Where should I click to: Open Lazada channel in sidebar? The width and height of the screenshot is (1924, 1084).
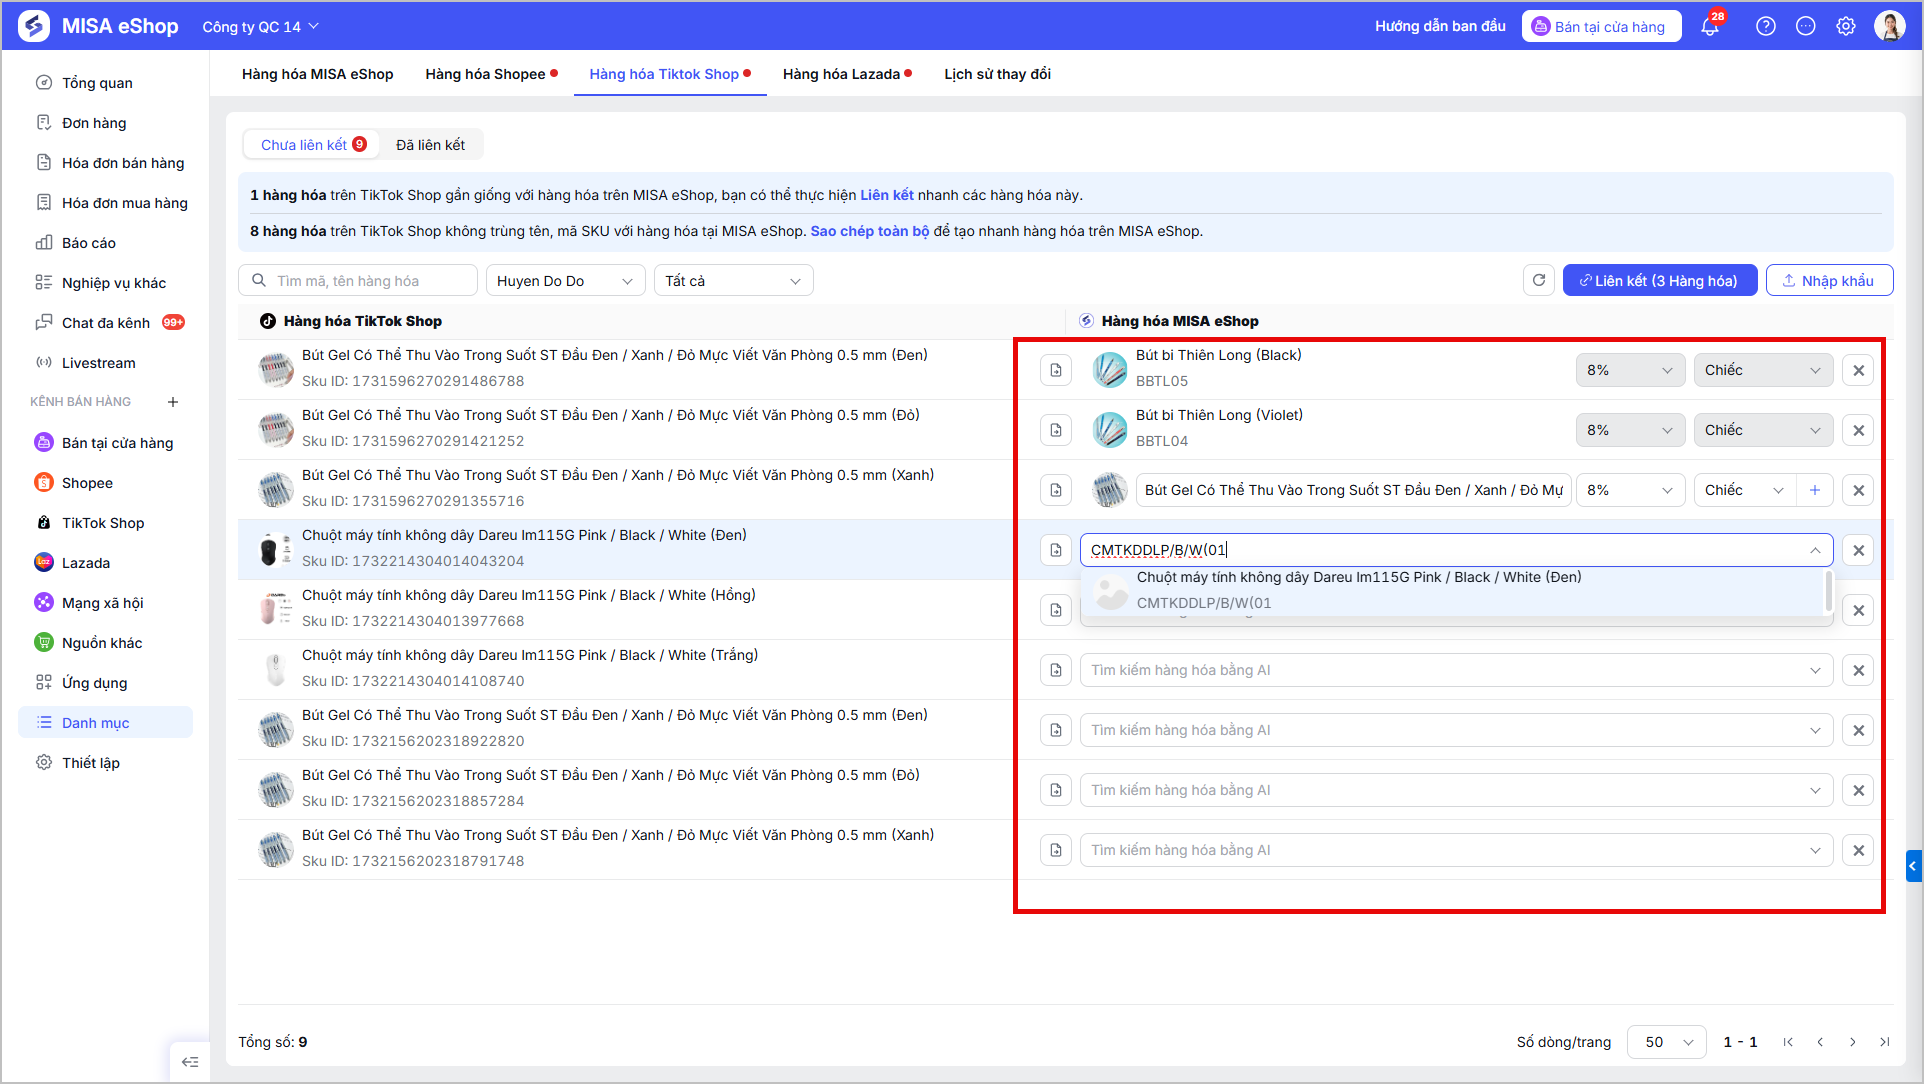coord(86,563)
